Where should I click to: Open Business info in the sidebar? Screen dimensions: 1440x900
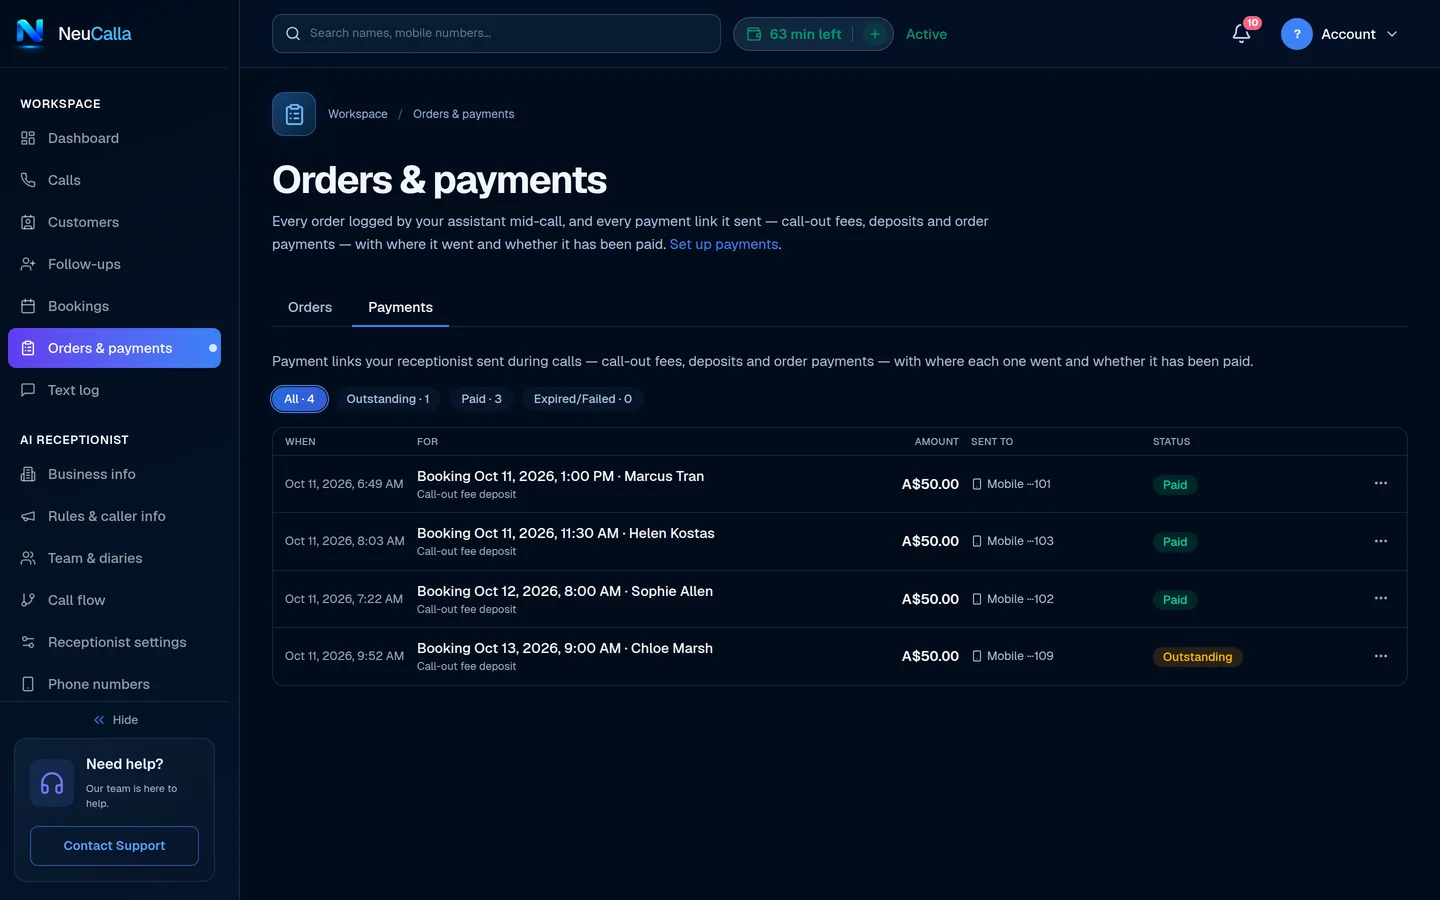click(114, 474)
